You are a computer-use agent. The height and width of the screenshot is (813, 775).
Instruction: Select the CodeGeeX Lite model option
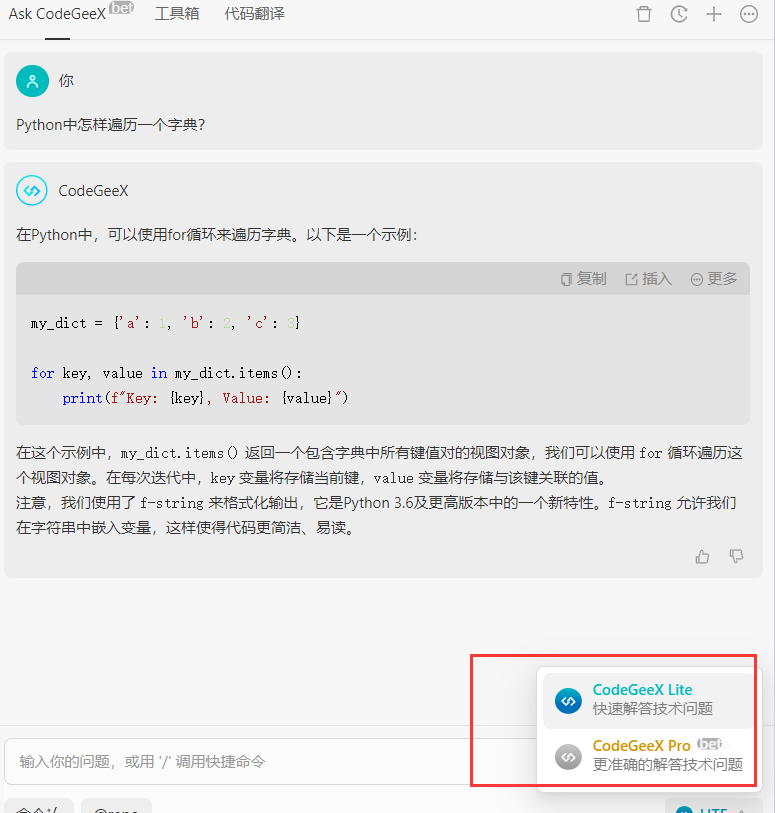[648, 700]
